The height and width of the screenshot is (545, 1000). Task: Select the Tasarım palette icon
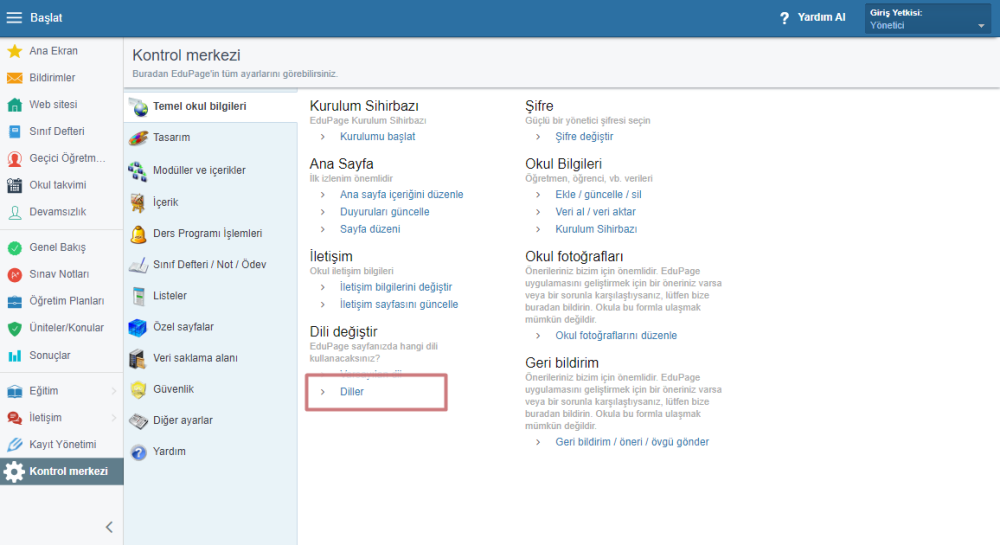[138, 138]
